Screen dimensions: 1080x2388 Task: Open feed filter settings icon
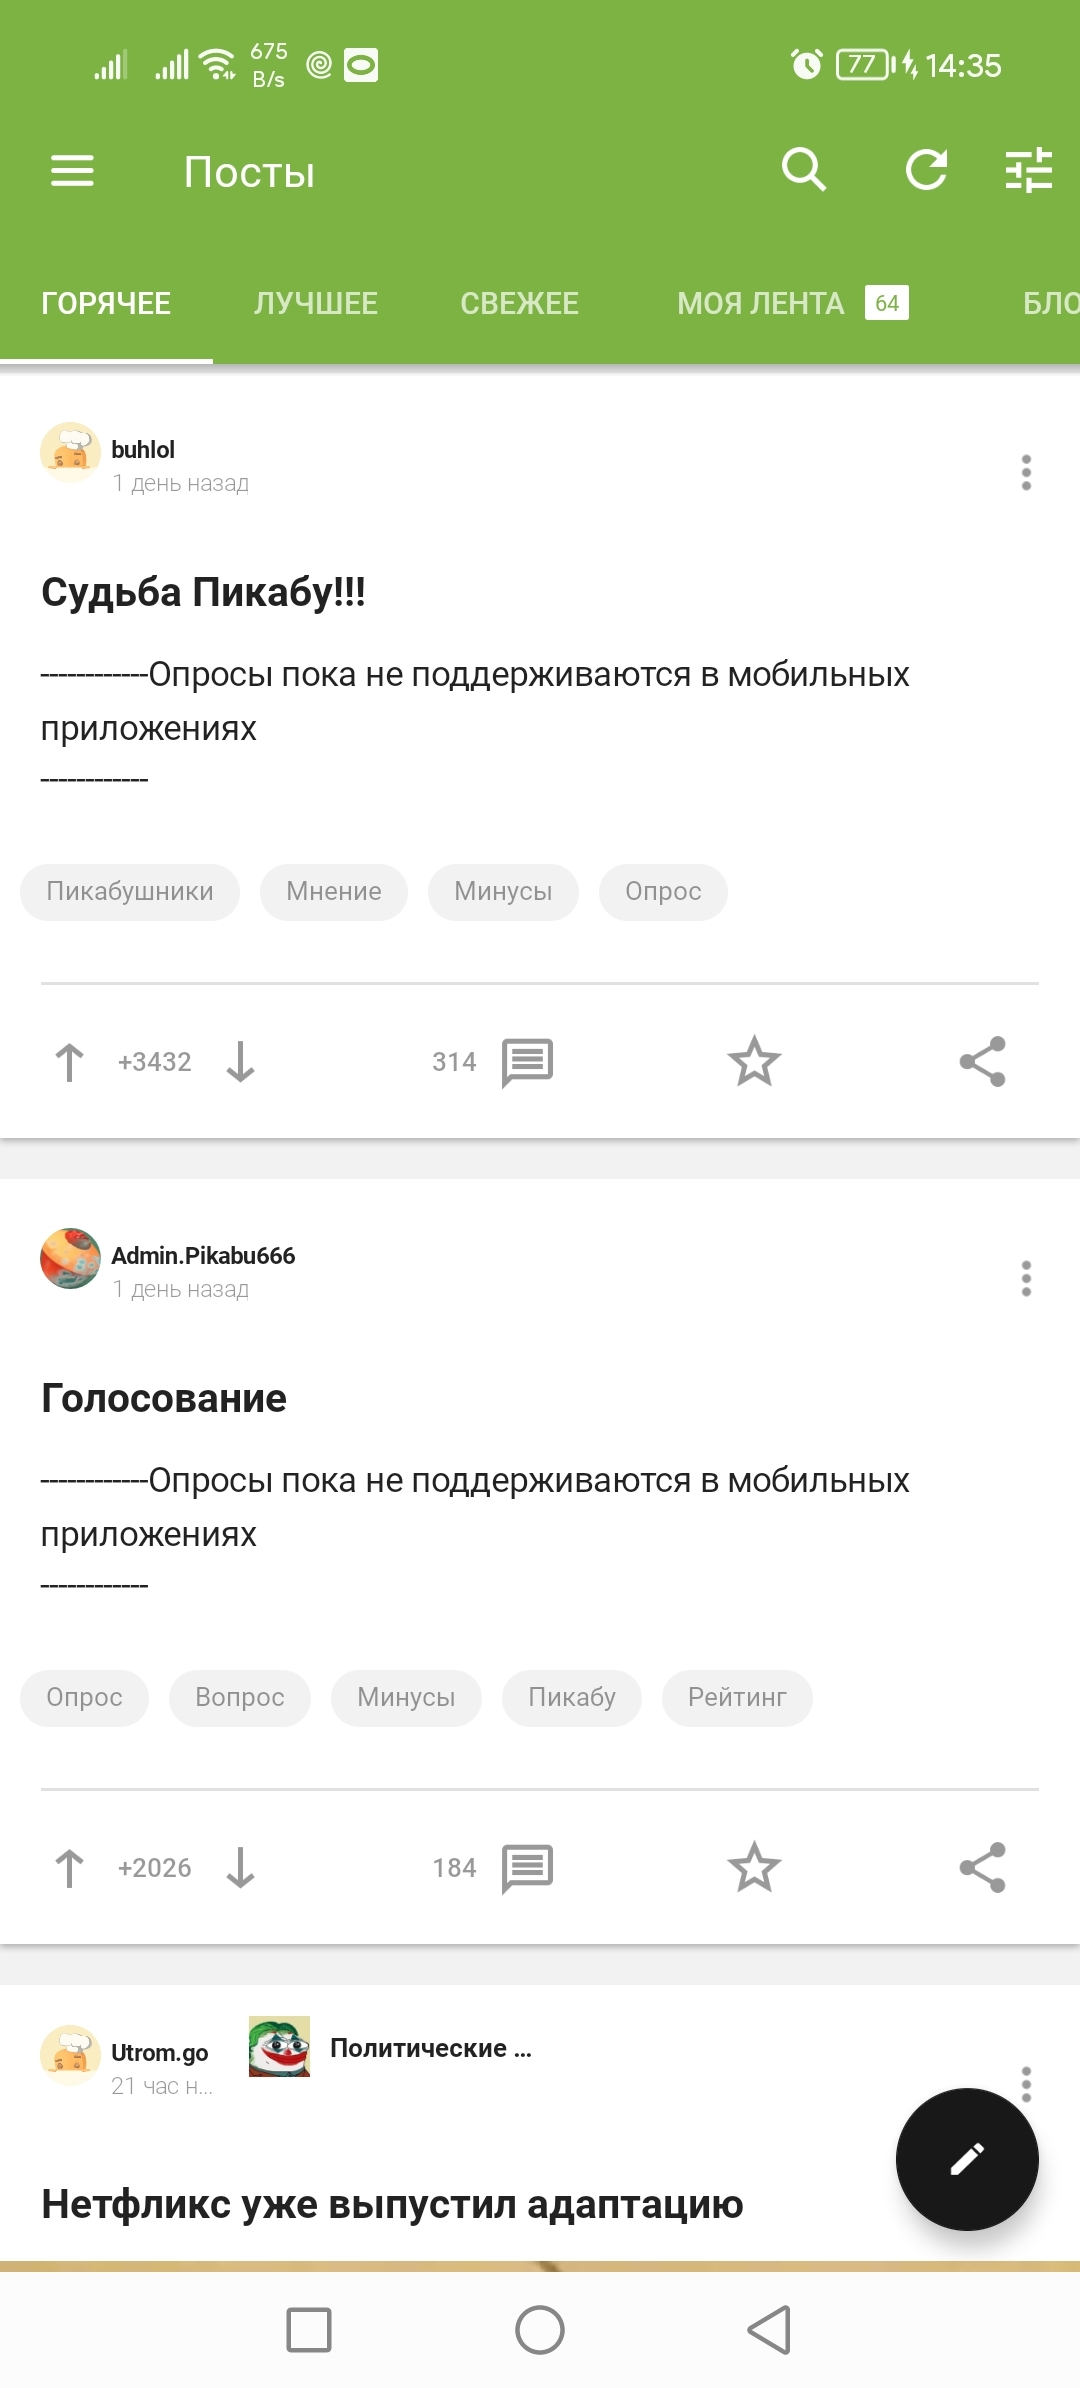pyautogui.click(x=1028, y=170)
